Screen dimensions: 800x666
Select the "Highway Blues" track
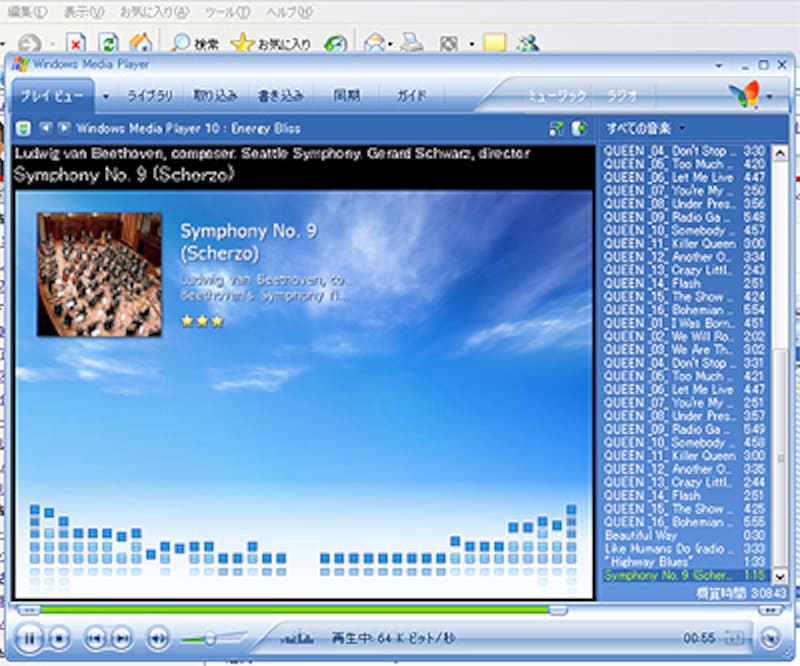(684, 562)
